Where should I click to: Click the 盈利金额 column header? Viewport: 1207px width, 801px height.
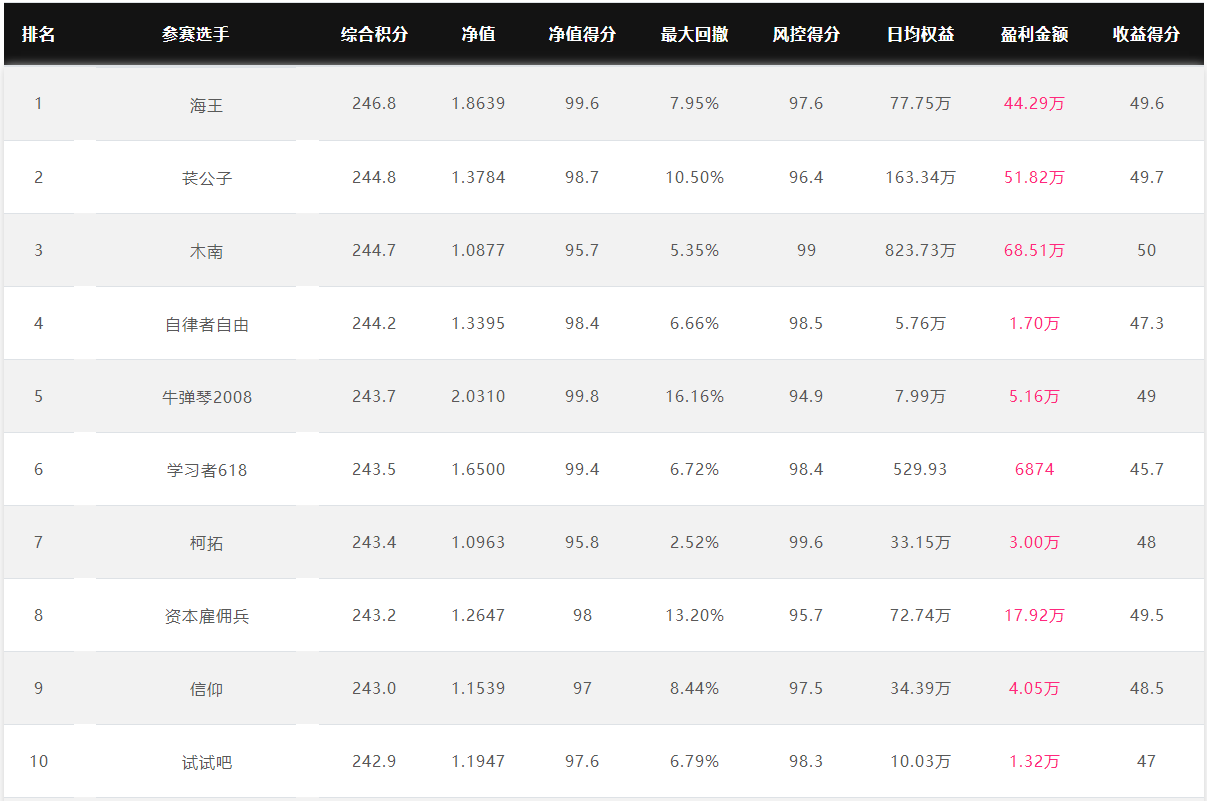[1034, 34]
